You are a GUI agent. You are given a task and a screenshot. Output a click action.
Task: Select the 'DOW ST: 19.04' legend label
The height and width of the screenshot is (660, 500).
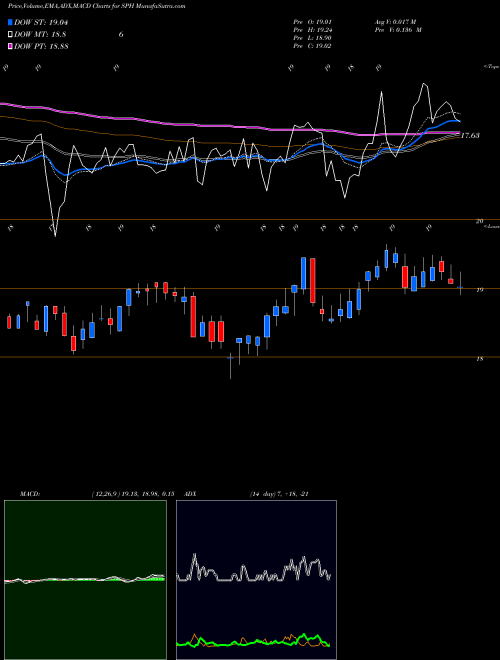41,22
